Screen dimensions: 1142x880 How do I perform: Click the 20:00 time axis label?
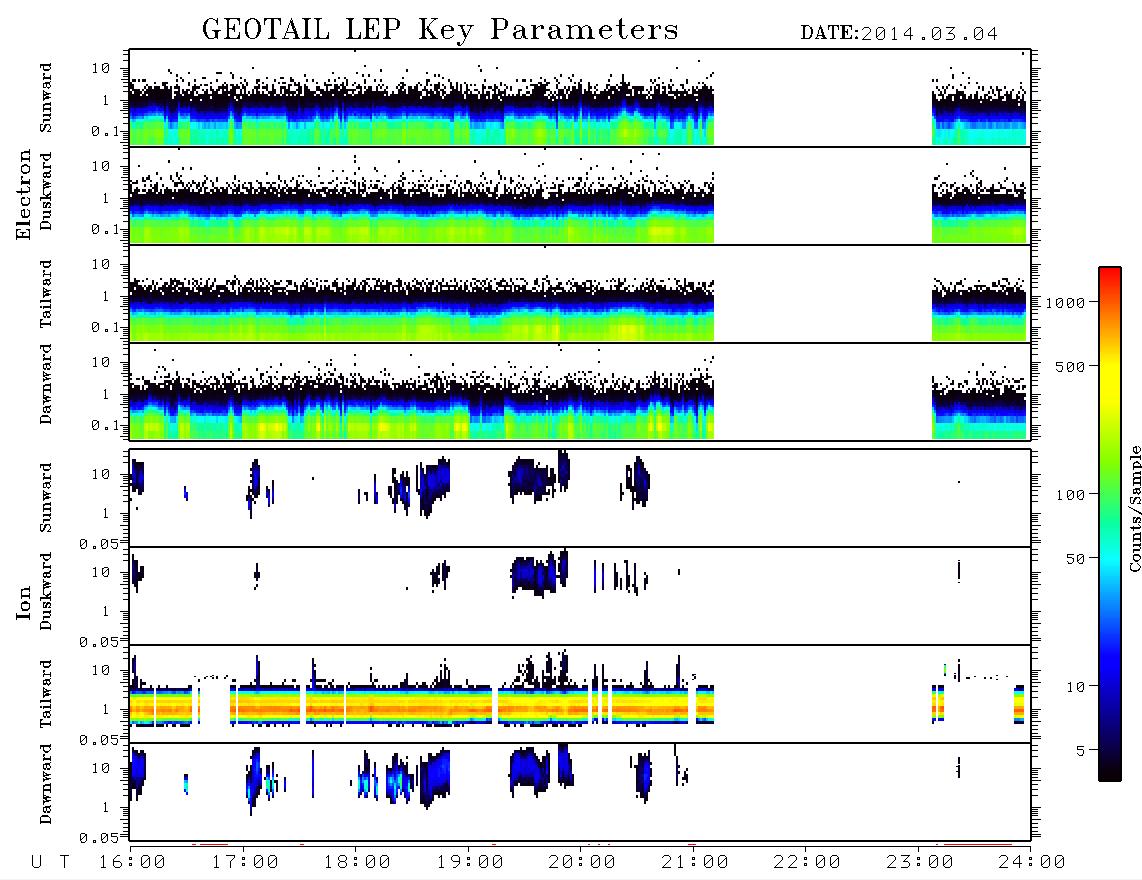pos(582,862)
